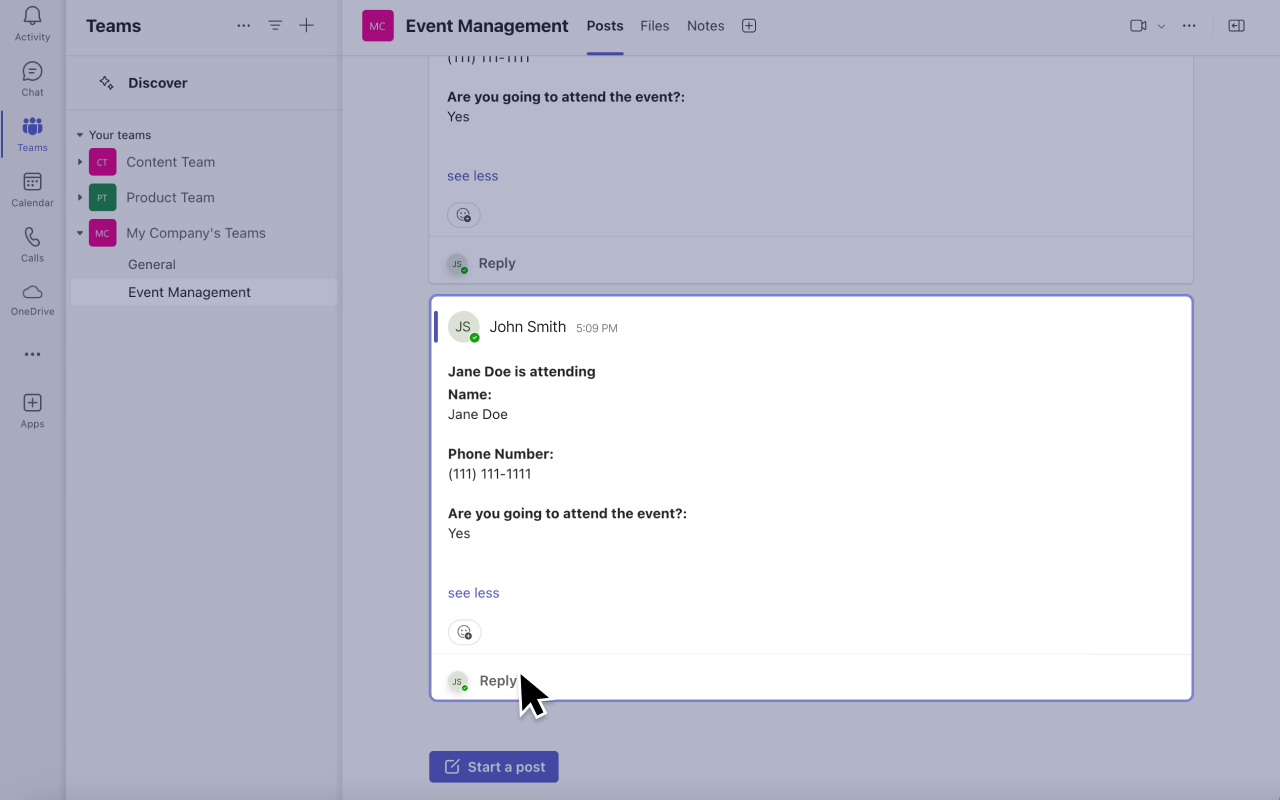Open the Activity feed
This screenshot has width=1280, height=800.
[31, 25]
